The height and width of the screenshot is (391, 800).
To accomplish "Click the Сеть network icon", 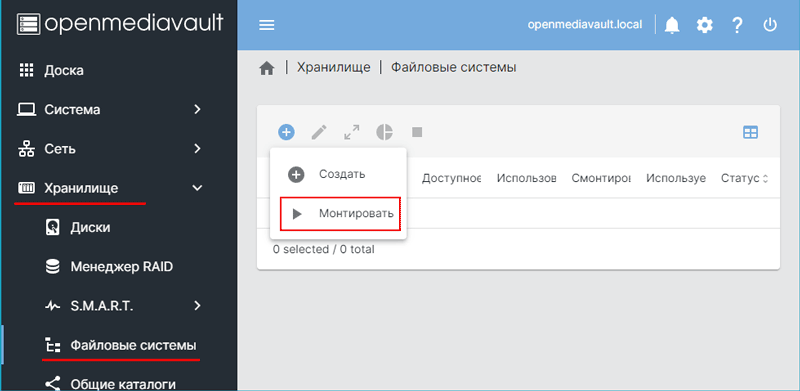I will pyautogui.click(x=26, y=149).
